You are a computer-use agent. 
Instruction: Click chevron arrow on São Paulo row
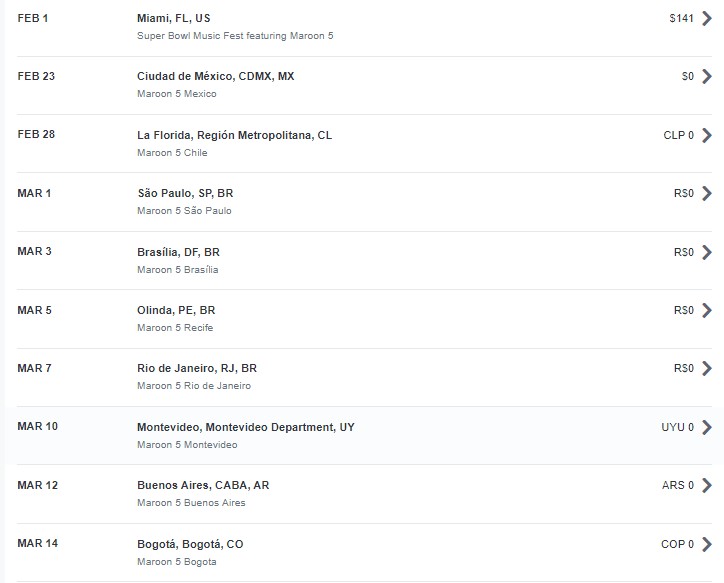point(706,193)
